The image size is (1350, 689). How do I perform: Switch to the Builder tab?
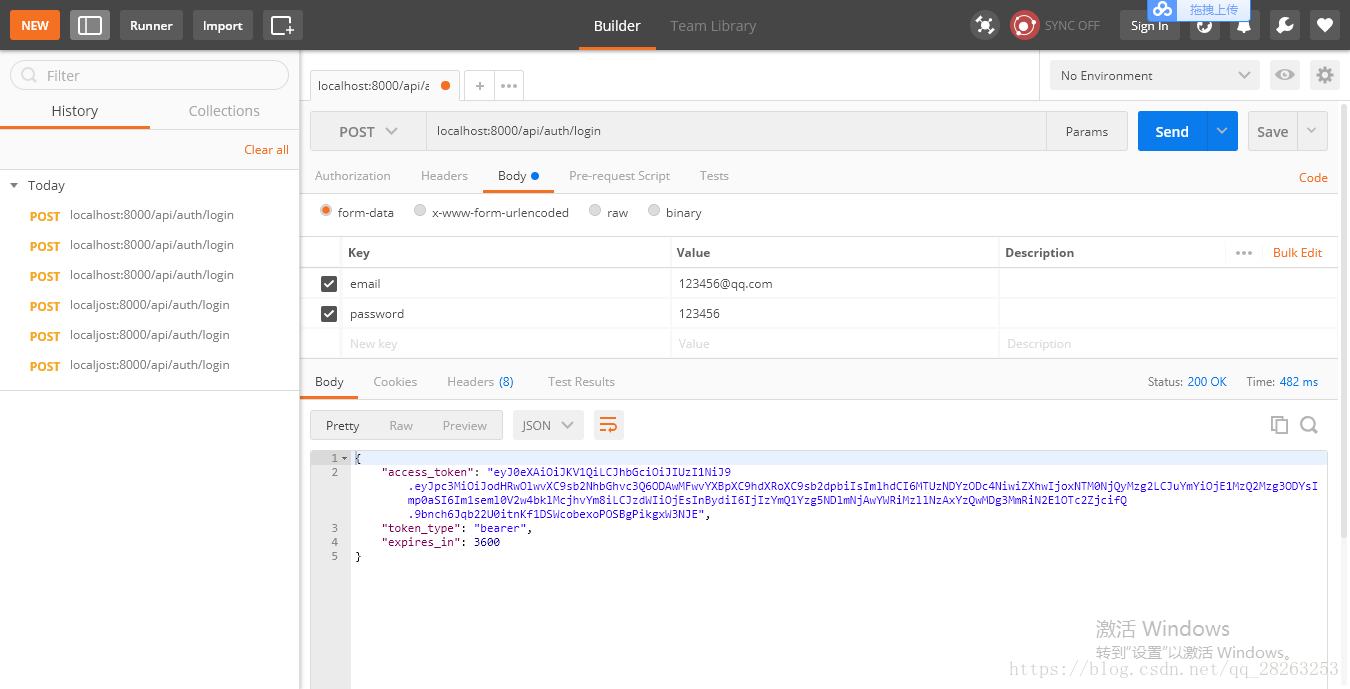[x=617, y=26]
